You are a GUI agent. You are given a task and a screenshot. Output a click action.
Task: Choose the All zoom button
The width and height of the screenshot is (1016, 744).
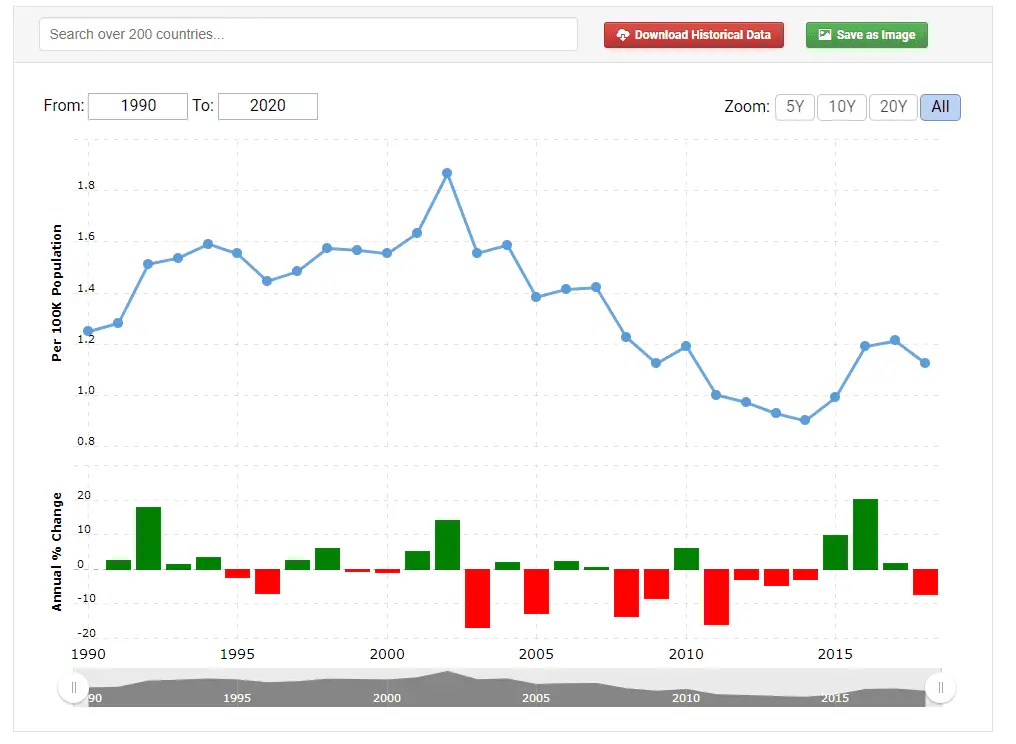tap(940, 107)
